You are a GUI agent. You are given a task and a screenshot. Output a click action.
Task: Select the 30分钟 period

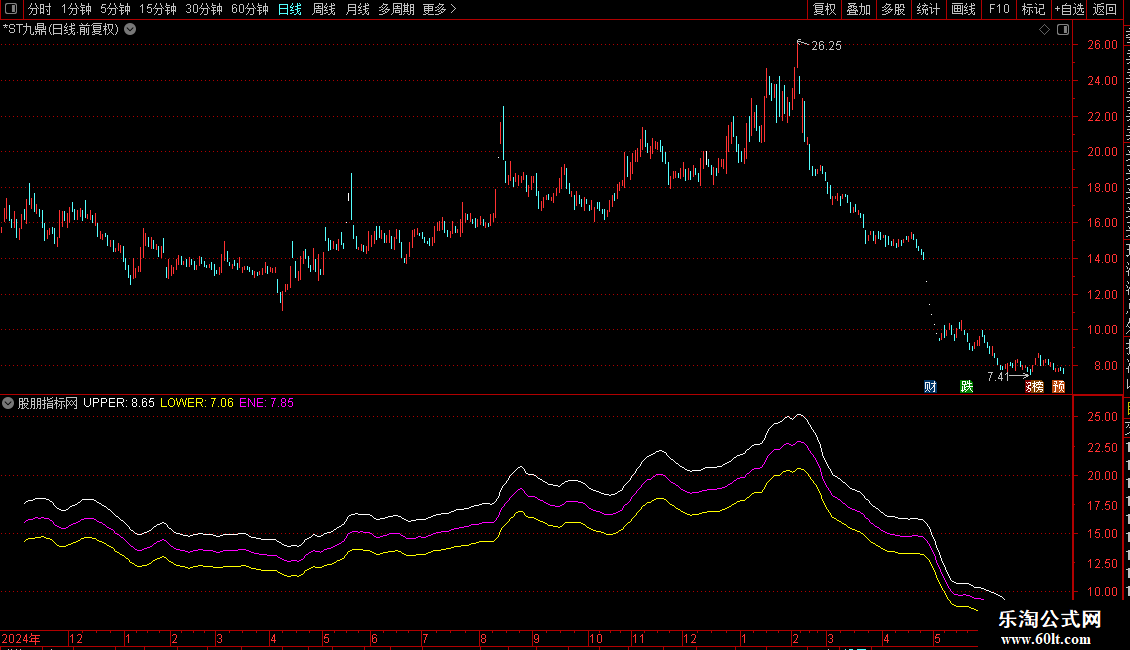[204, 9]
